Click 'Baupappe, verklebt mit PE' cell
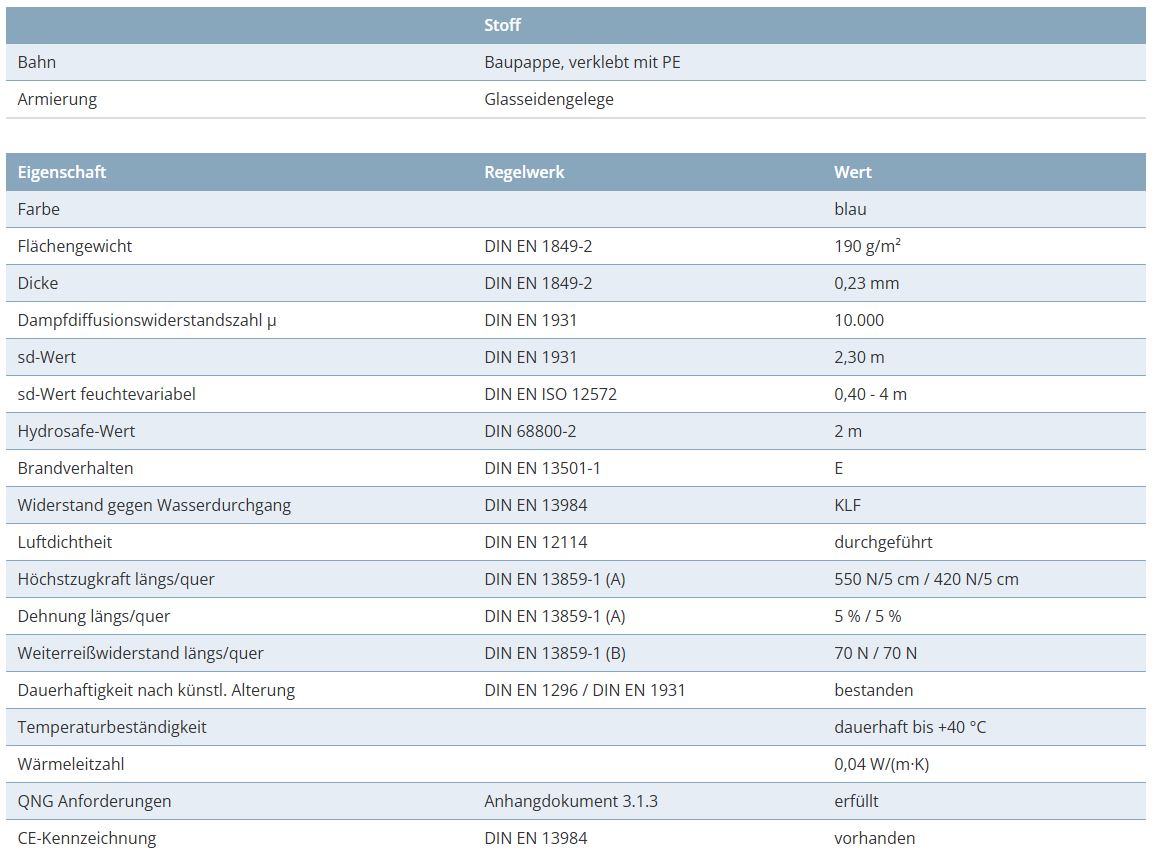1154x858 pixels. (x=582, y=63)
